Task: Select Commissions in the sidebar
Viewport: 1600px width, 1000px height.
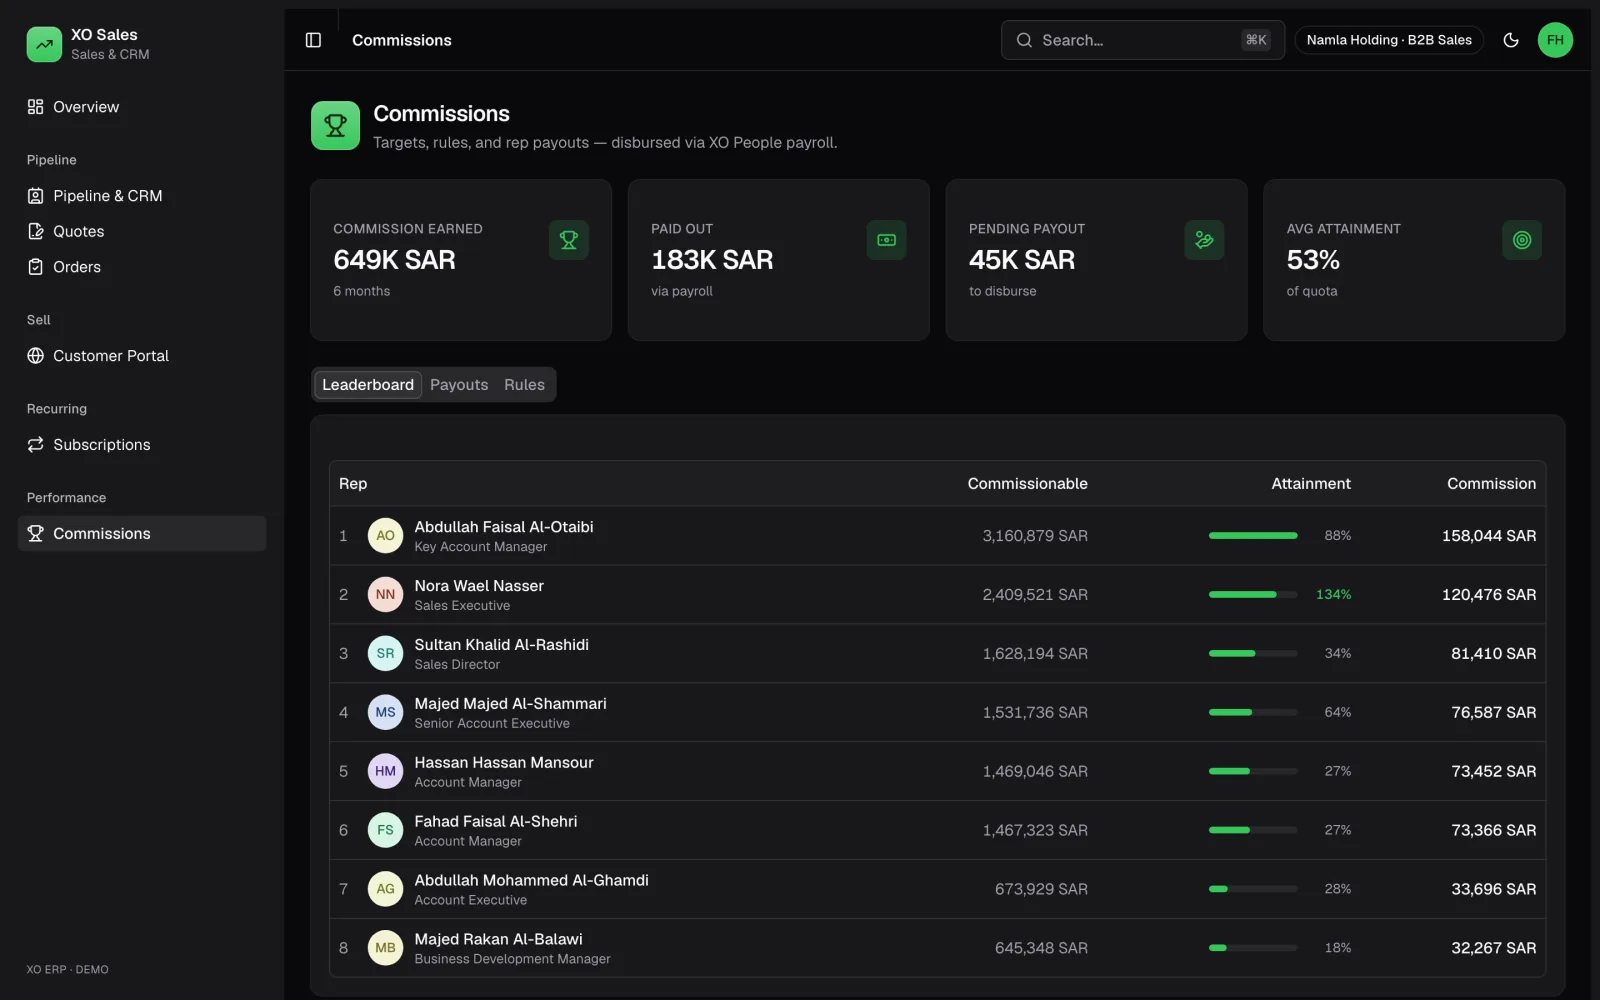Action: pyautogui.click(x=142, y=534)
